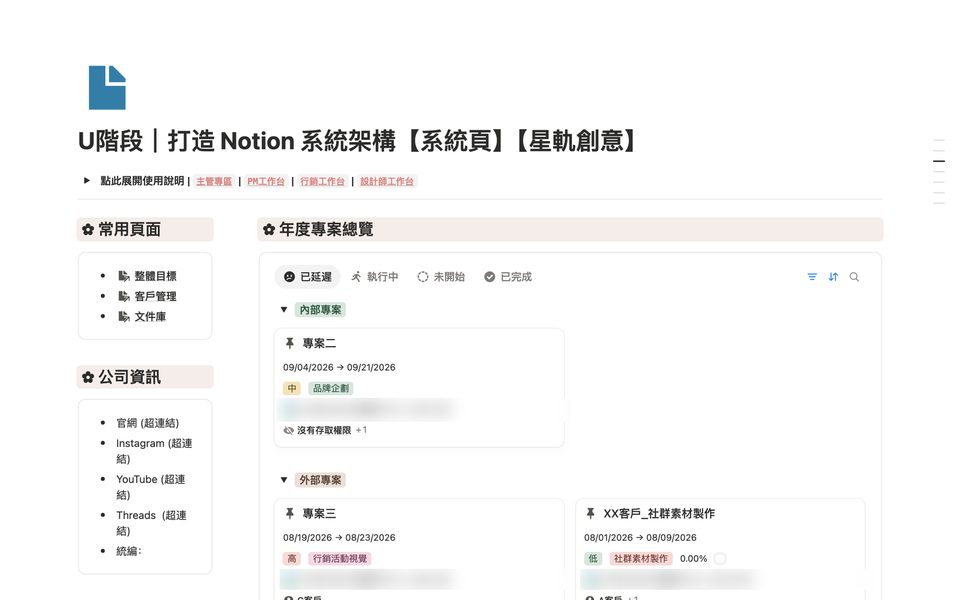This screenshot has width=960, height=600.
Task: Click the date range 08/01/2026 → 08/09/2026
Action: click(x=640, y=538)
